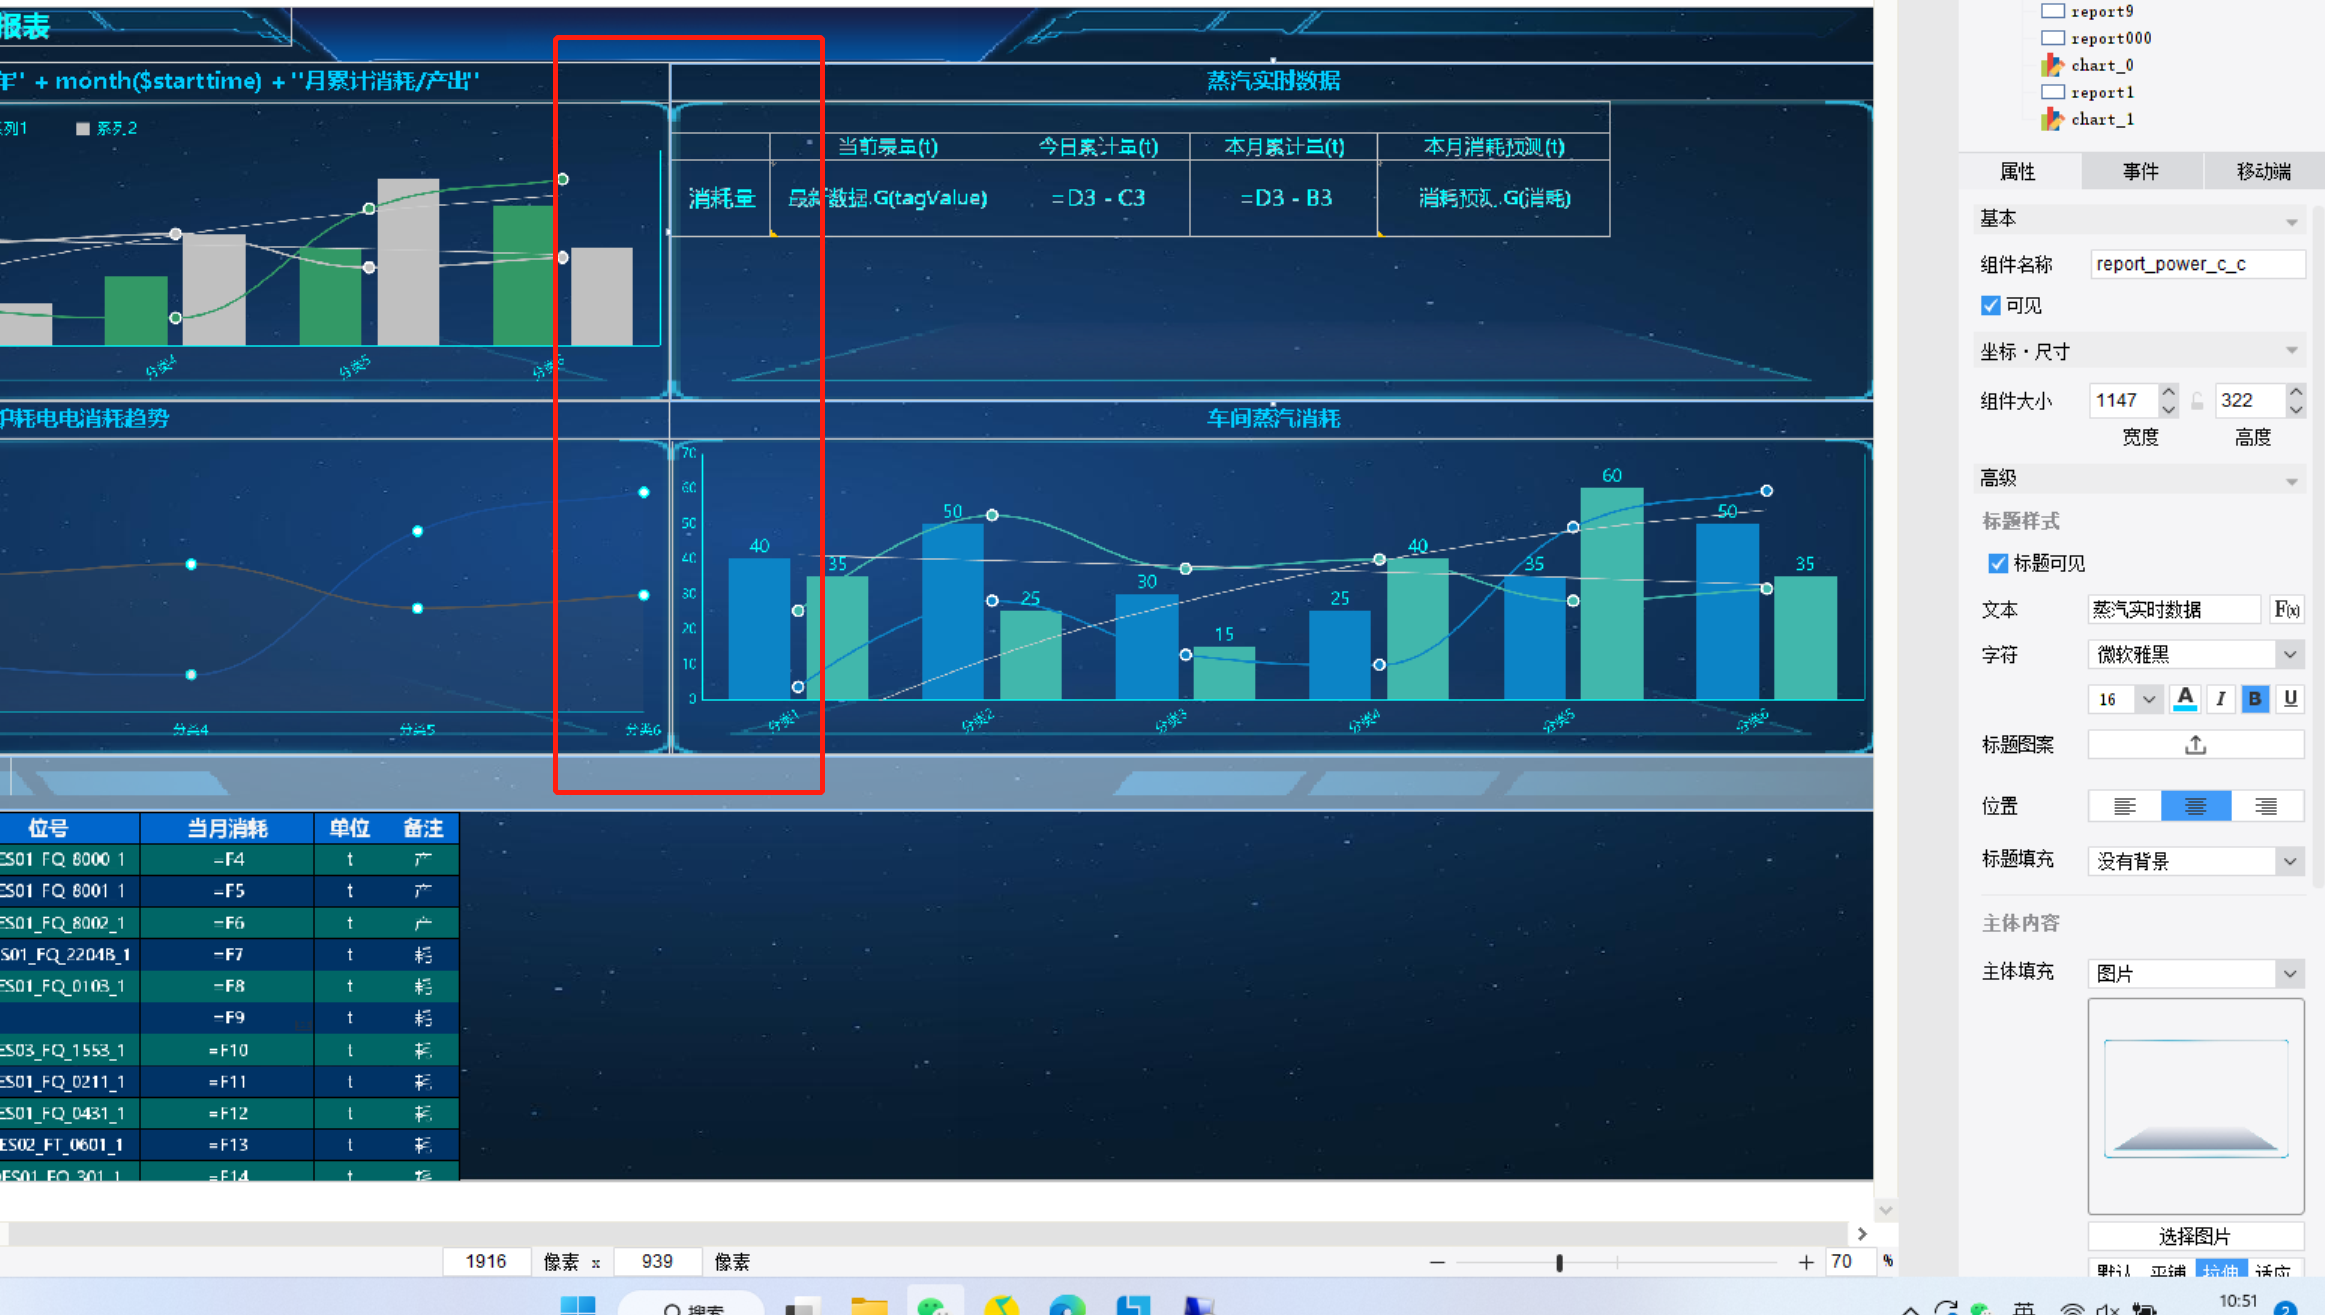Screen dimensions: 2325x1315
Task: Switch to the 事件 events tab
Action: click(x=2140, y=171)
